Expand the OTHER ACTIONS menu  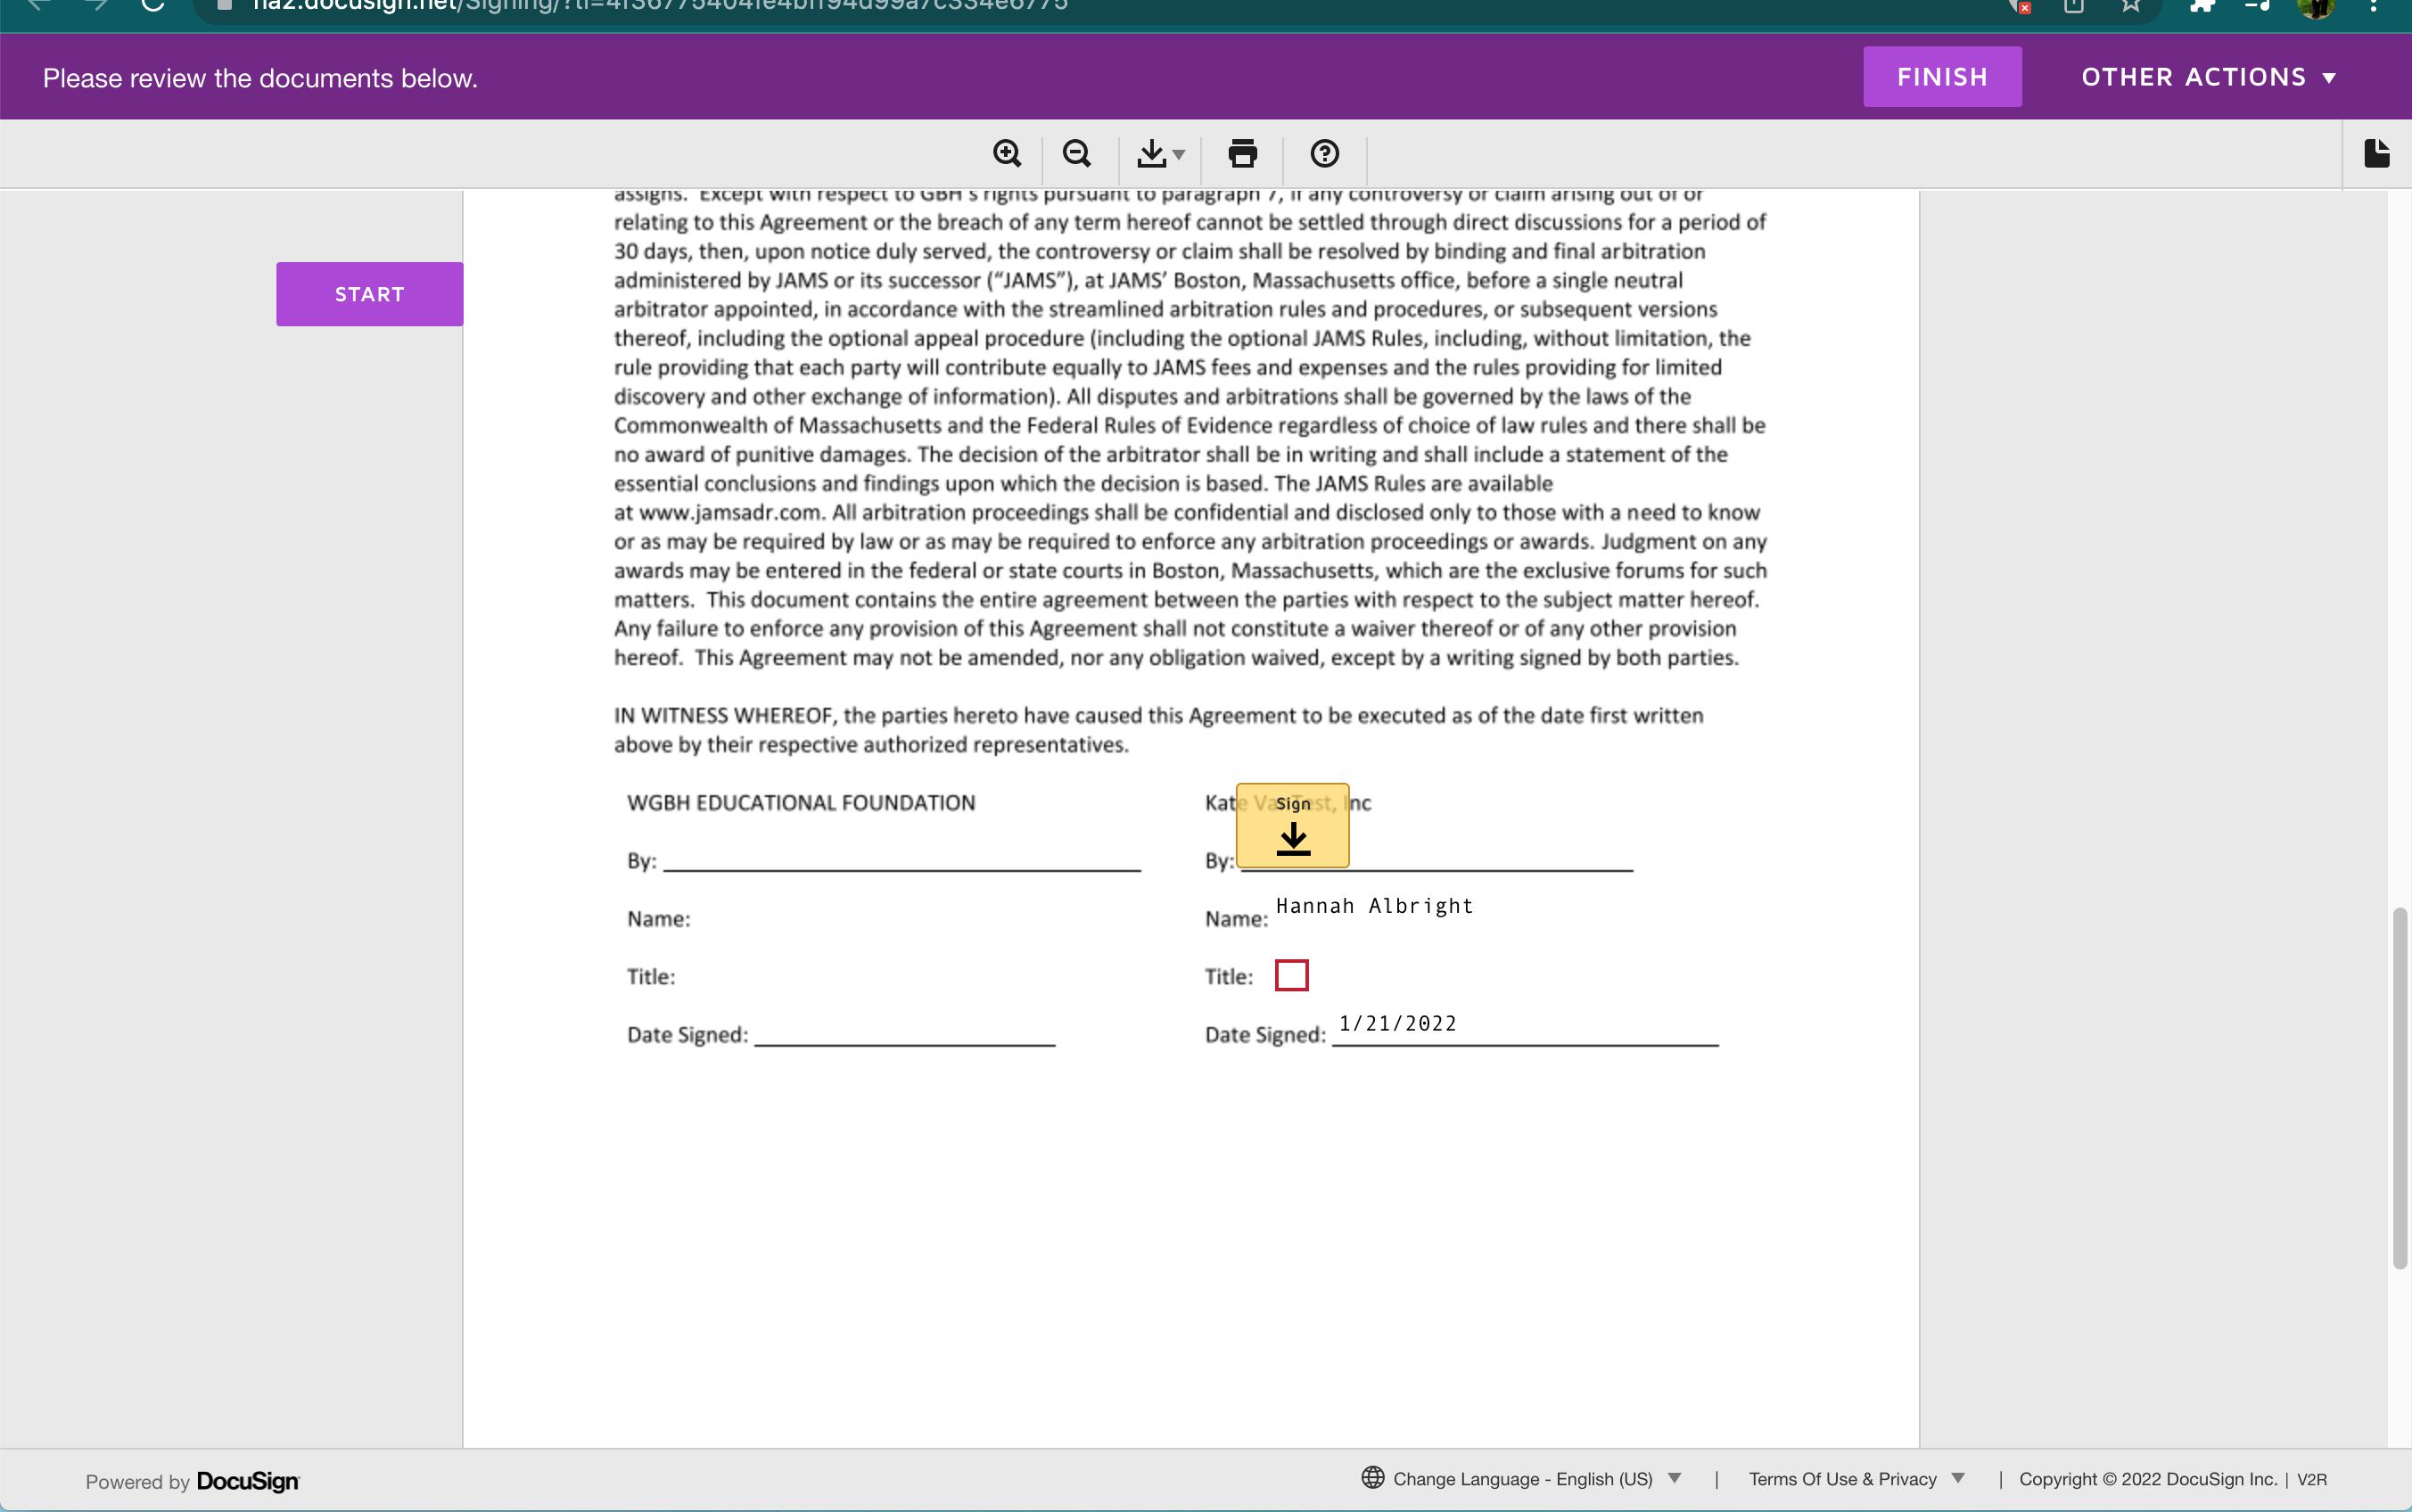click(2208, 77)
